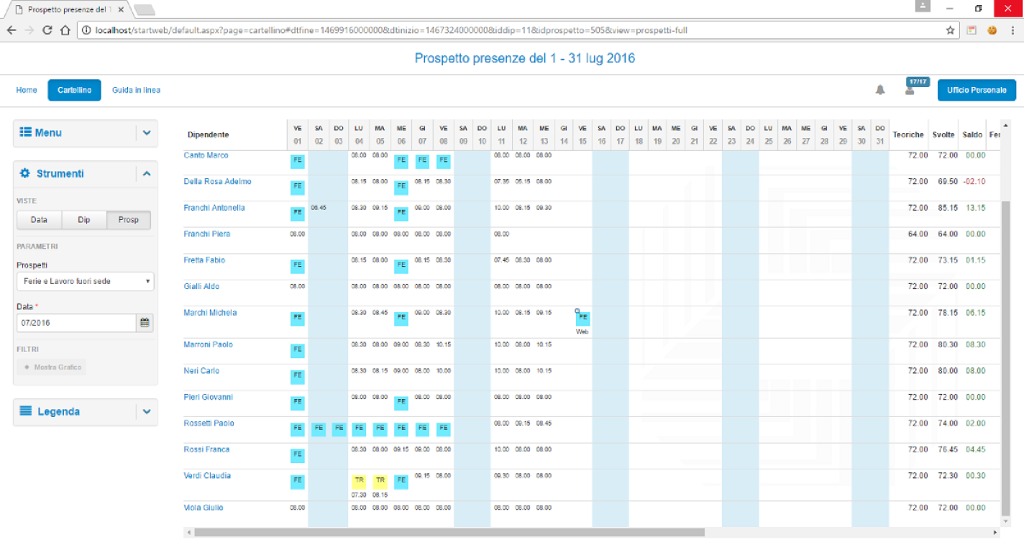
Task: Collapse the Strumenti panel
Action: [146, 174]
